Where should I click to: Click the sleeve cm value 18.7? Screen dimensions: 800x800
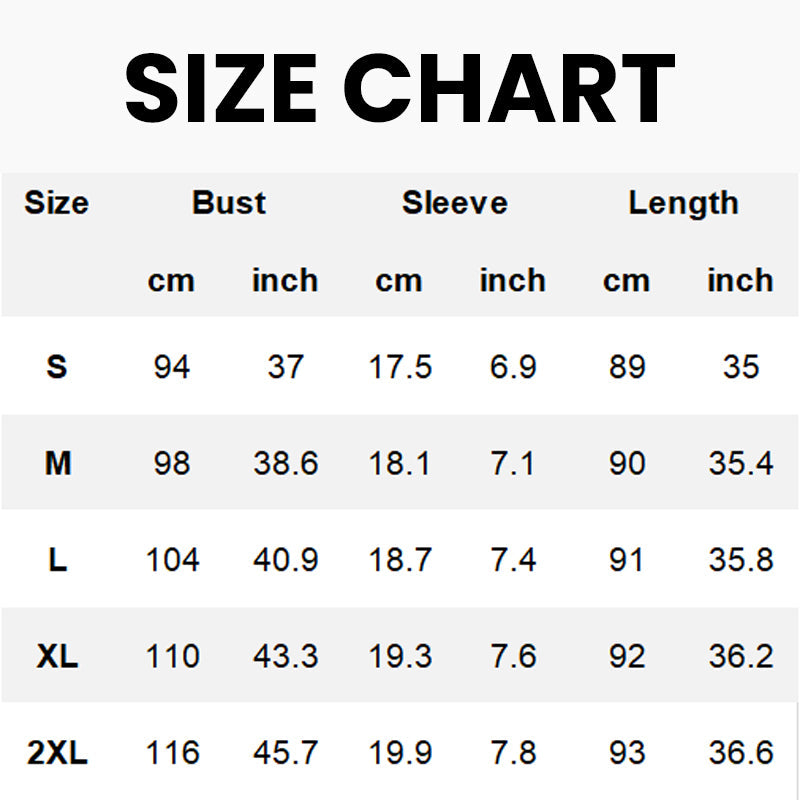point(400,560)
